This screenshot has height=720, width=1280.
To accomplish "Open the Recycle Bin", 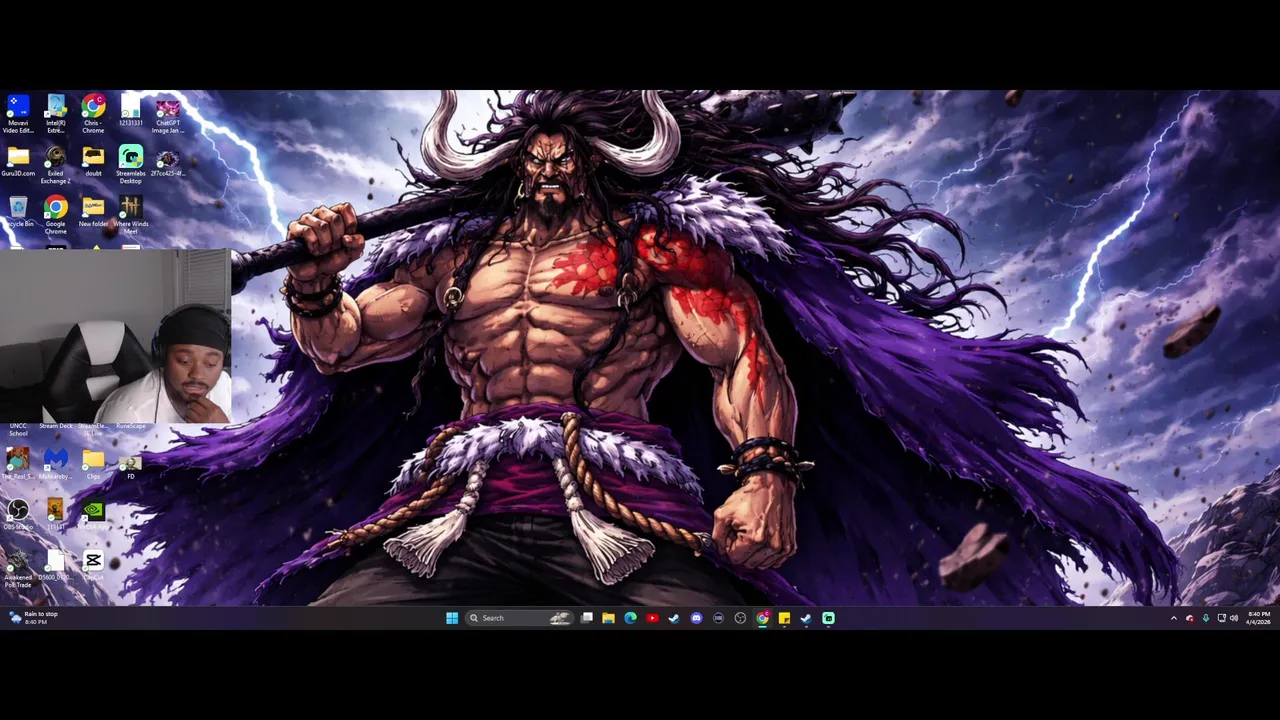I will 18,212.
